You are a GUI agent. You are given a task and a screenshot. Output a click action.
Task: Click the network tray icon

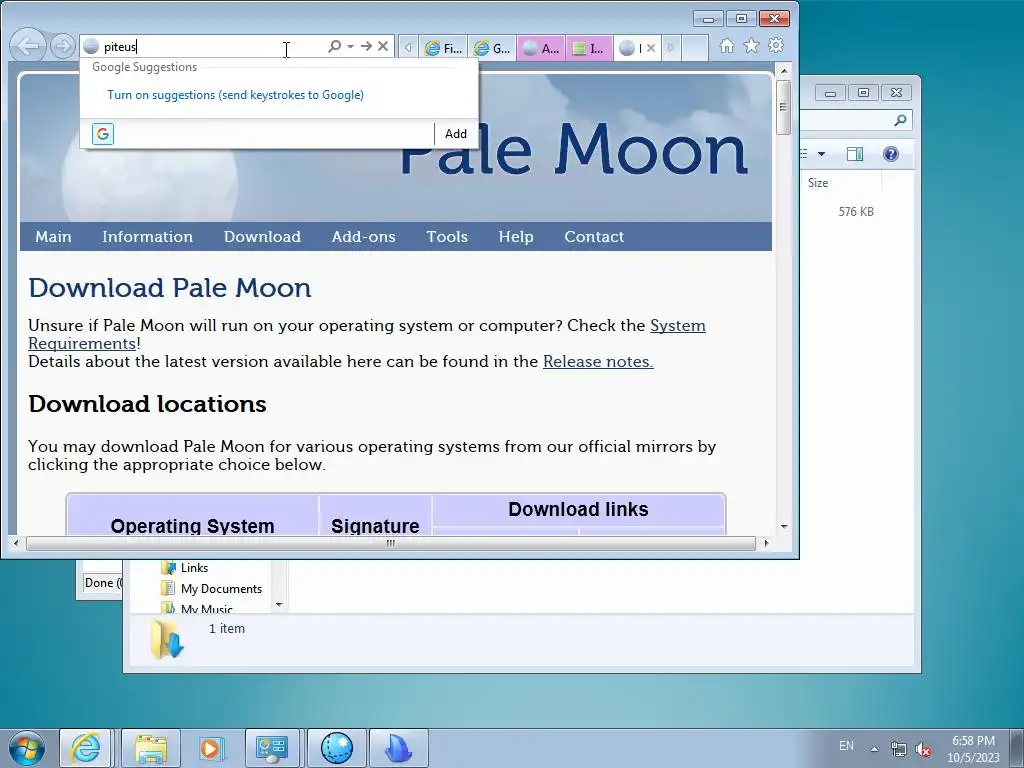point(899,749)
